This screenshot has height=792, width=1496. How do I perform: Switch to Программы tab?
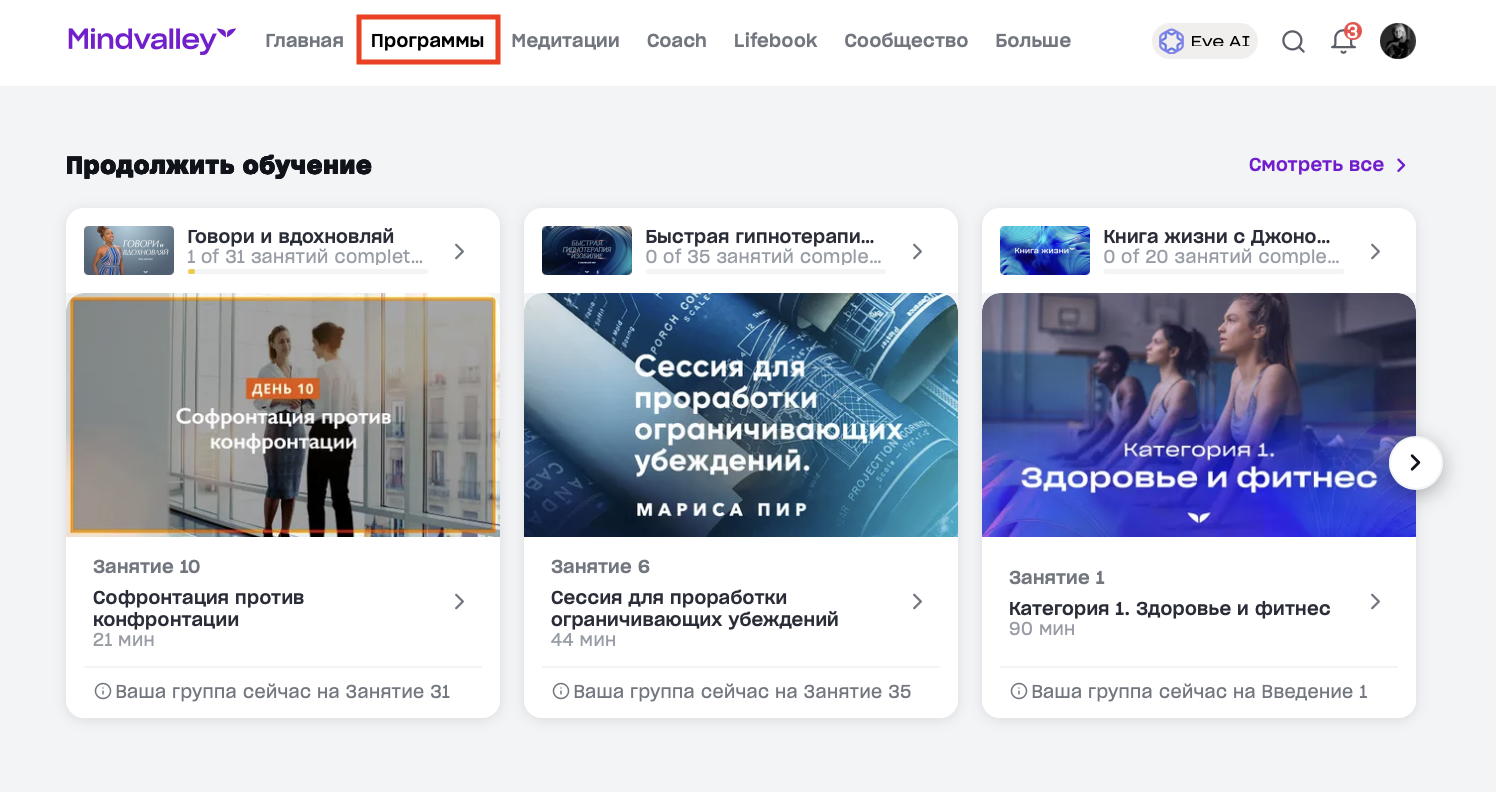pos(427,41)
